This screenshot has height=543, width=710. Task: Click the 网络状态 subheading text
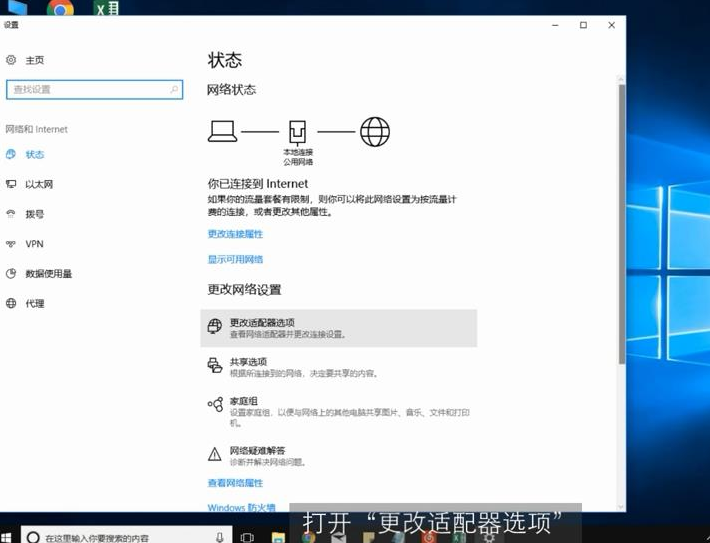(231, 90)
